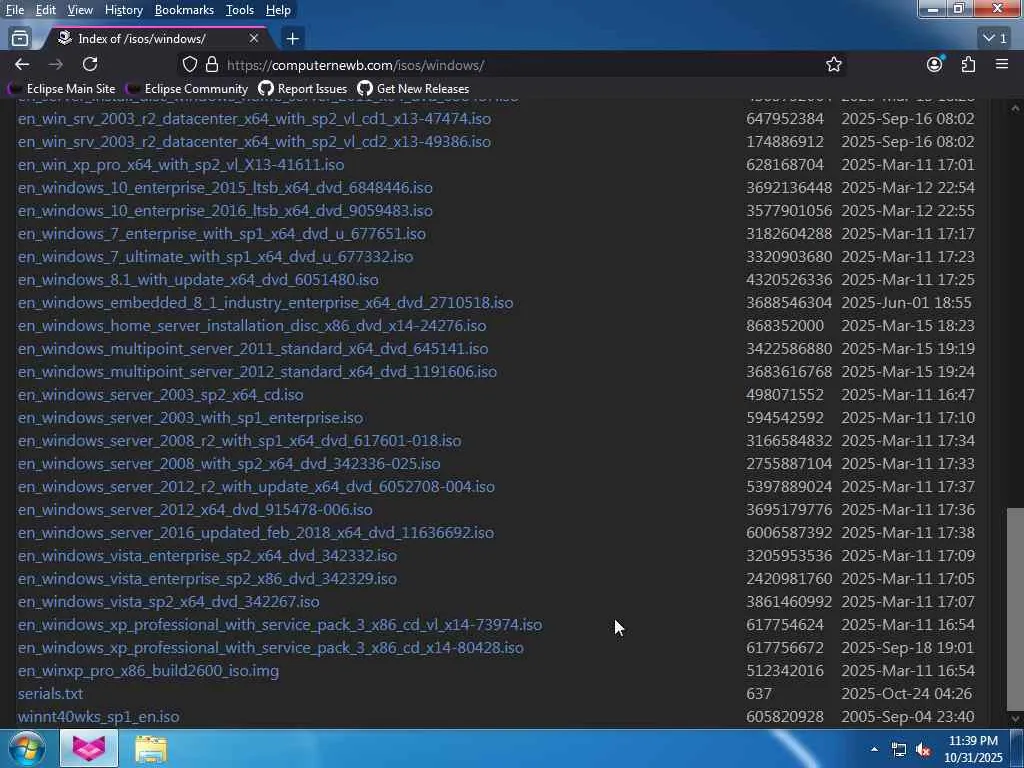
Task: Open Vista Enterprise SP2 x64 iso link
Action: pyautogui.click(x=207, y=556)
